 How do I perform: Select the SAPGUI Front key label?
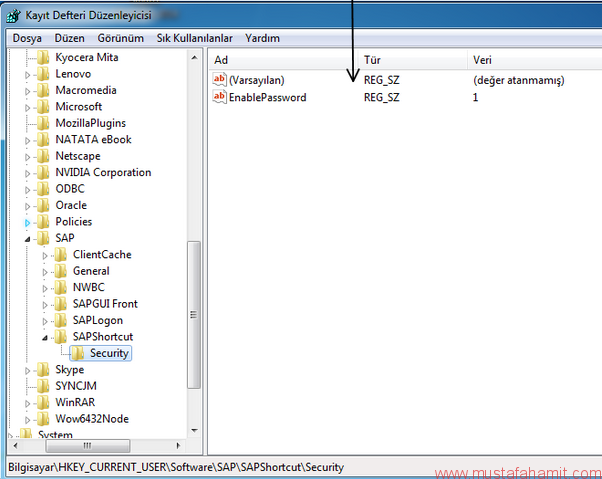105,304
